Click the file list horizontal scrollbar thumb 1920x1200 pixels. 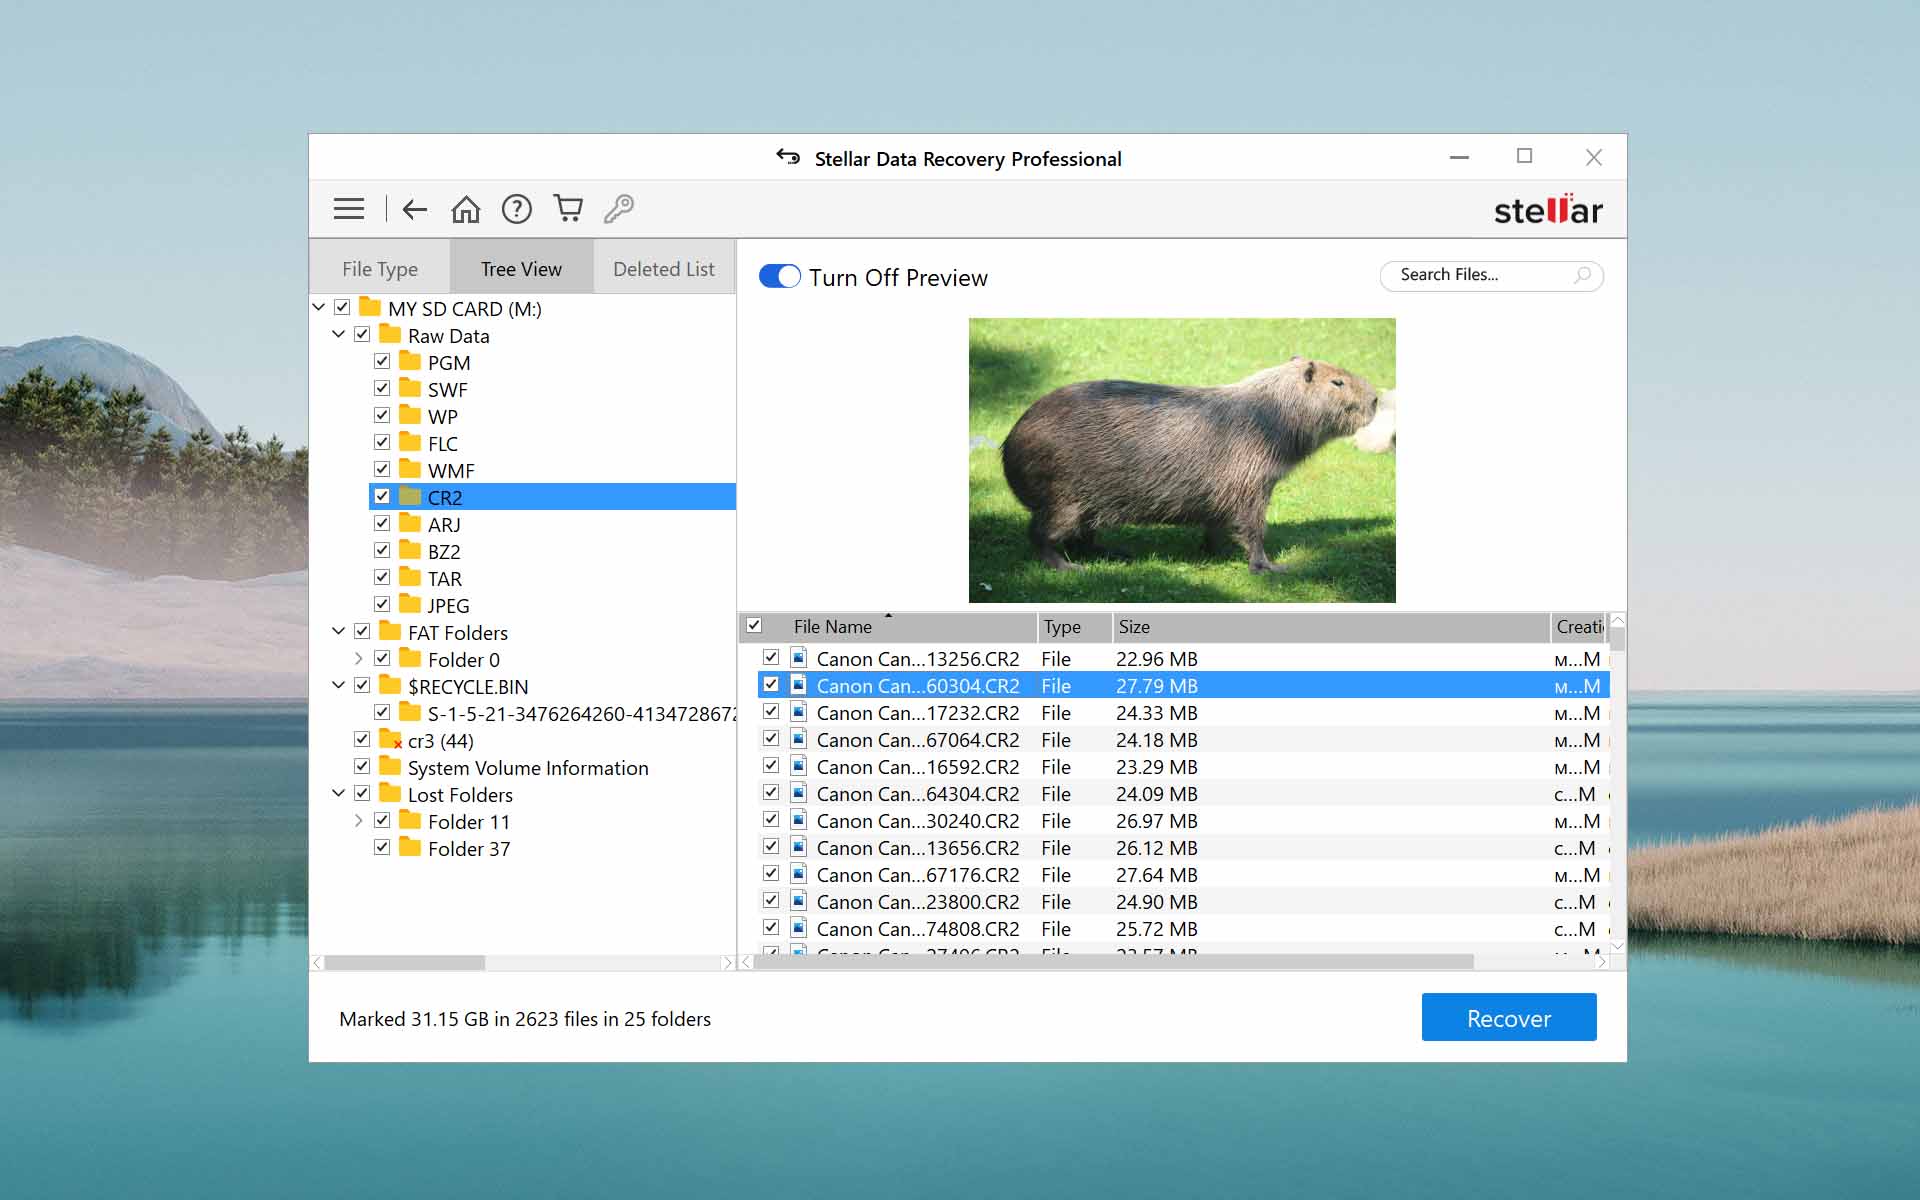click(x=1114, y=962)
